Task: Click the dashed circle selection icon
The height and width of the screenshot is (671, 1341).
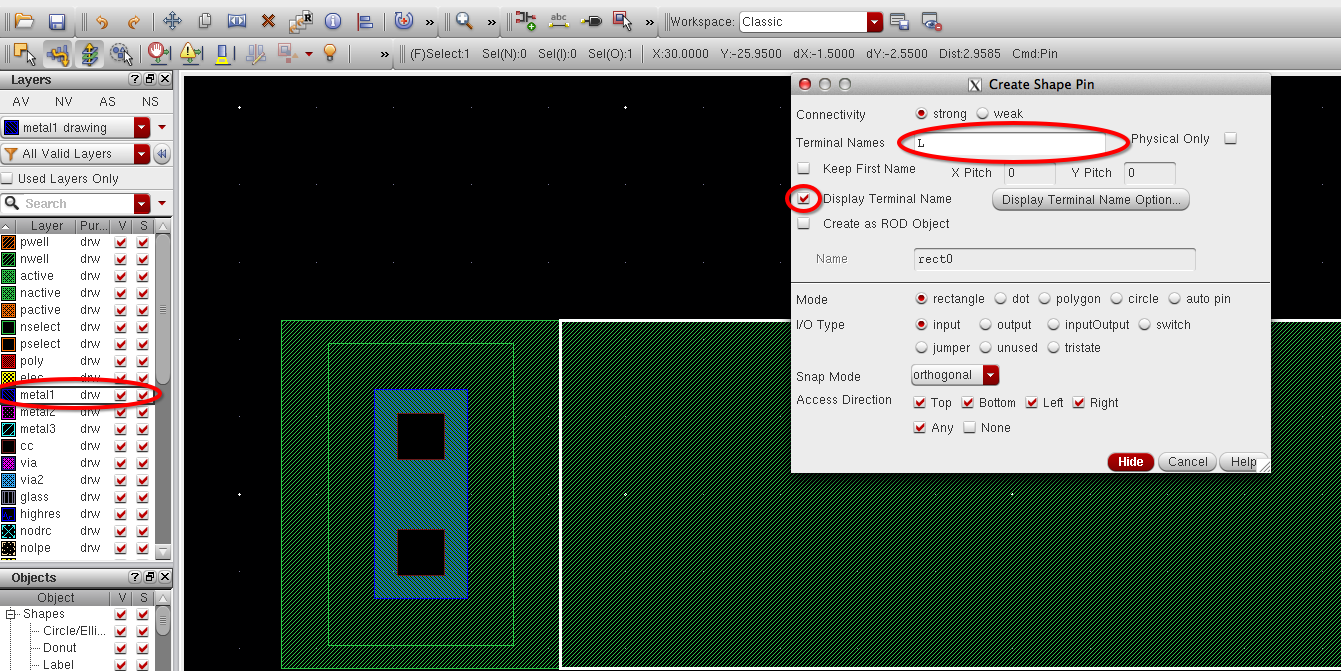Action: pos(123,53)
